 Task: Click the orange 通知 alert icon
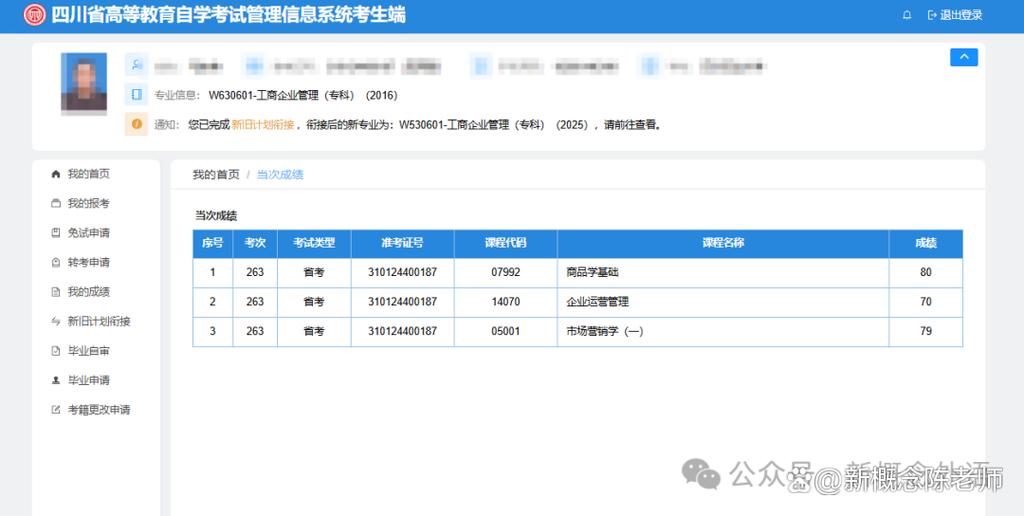pos(136,123)
